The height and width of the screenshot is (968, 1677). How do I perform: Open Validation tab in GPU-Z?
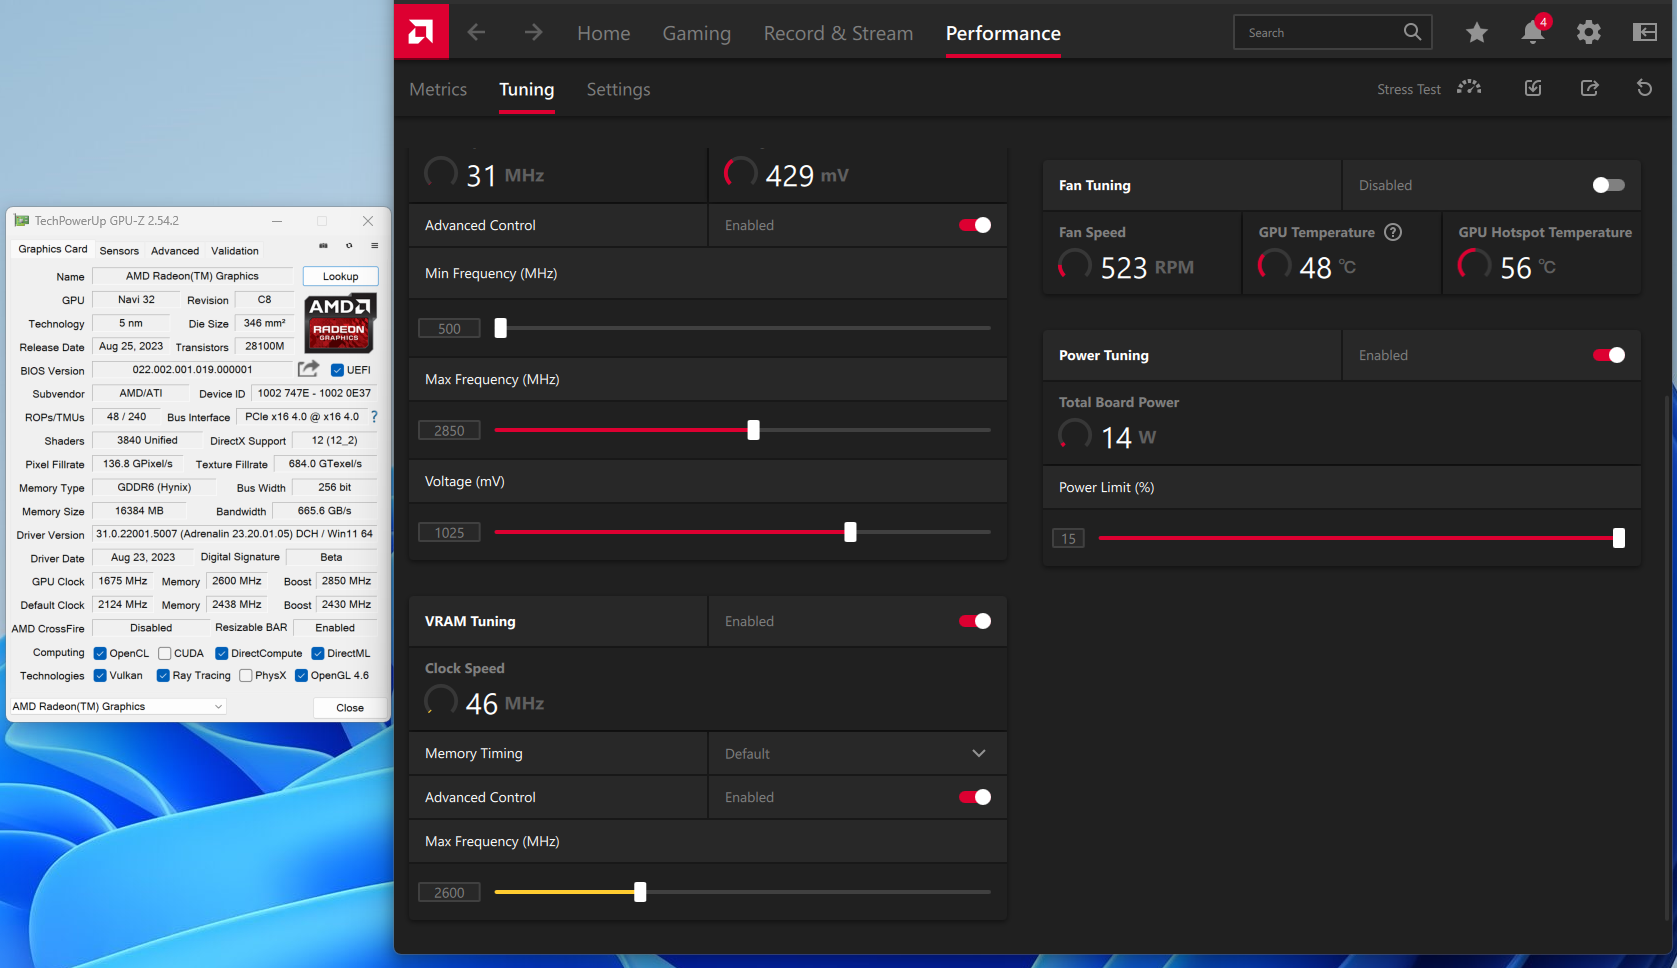(235, 251)
